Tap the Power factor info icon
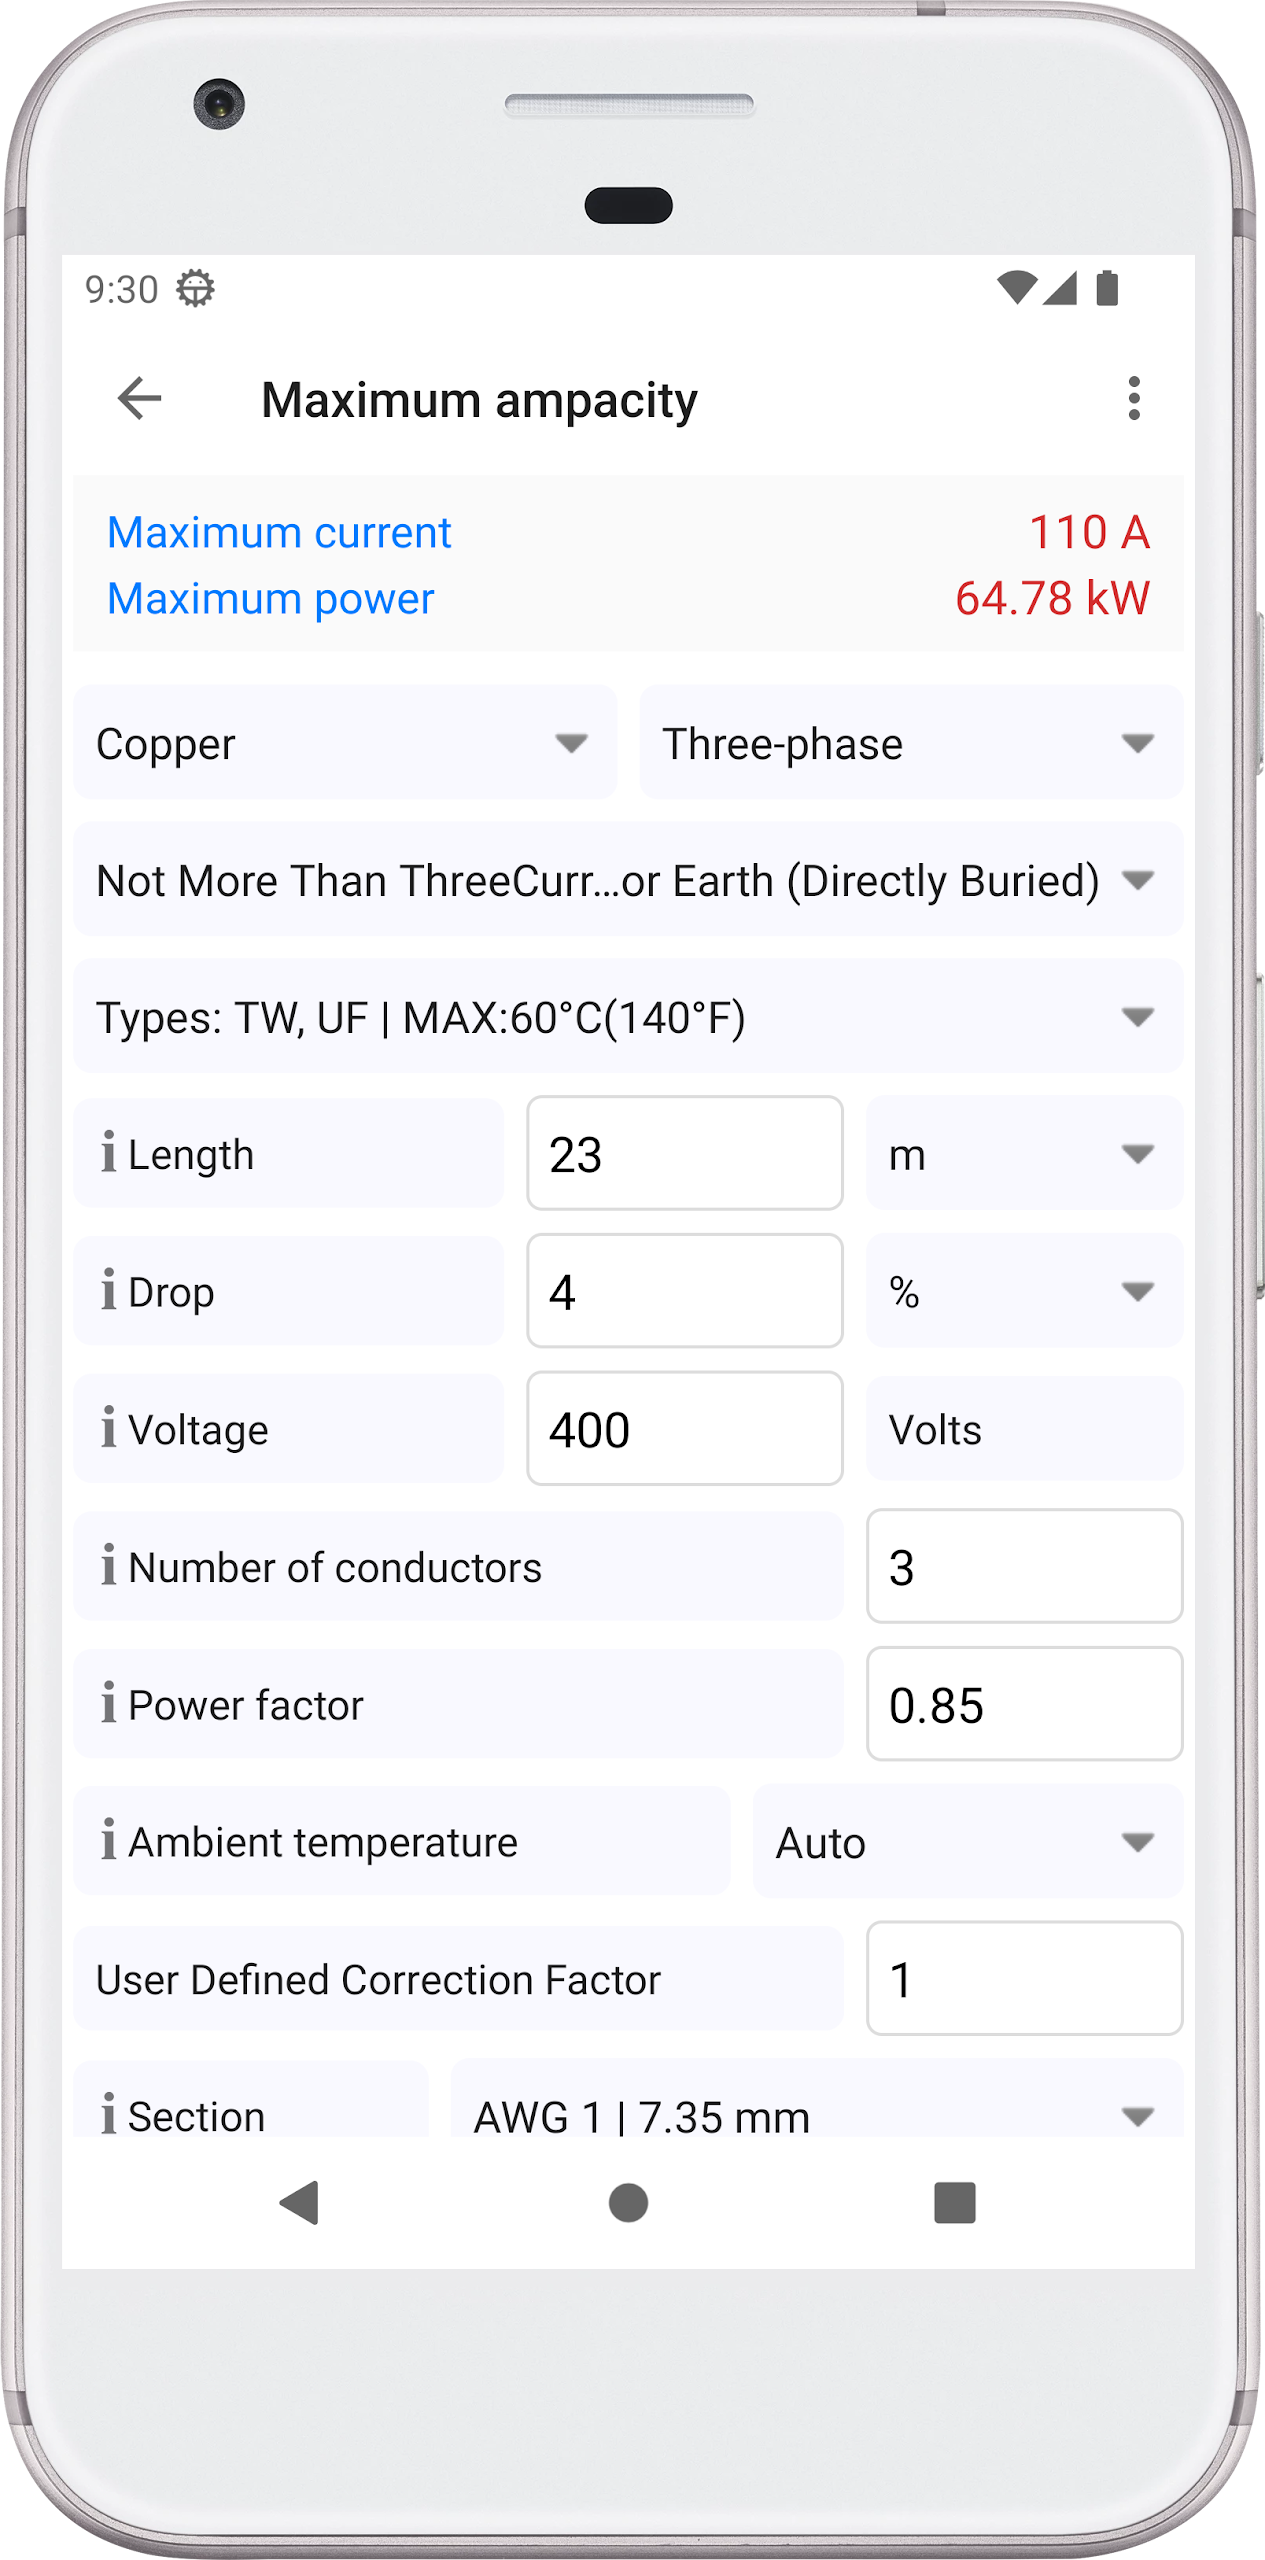This screenshot has width=1265, height=2560. pyautogui.click(x=108, y=1703)
